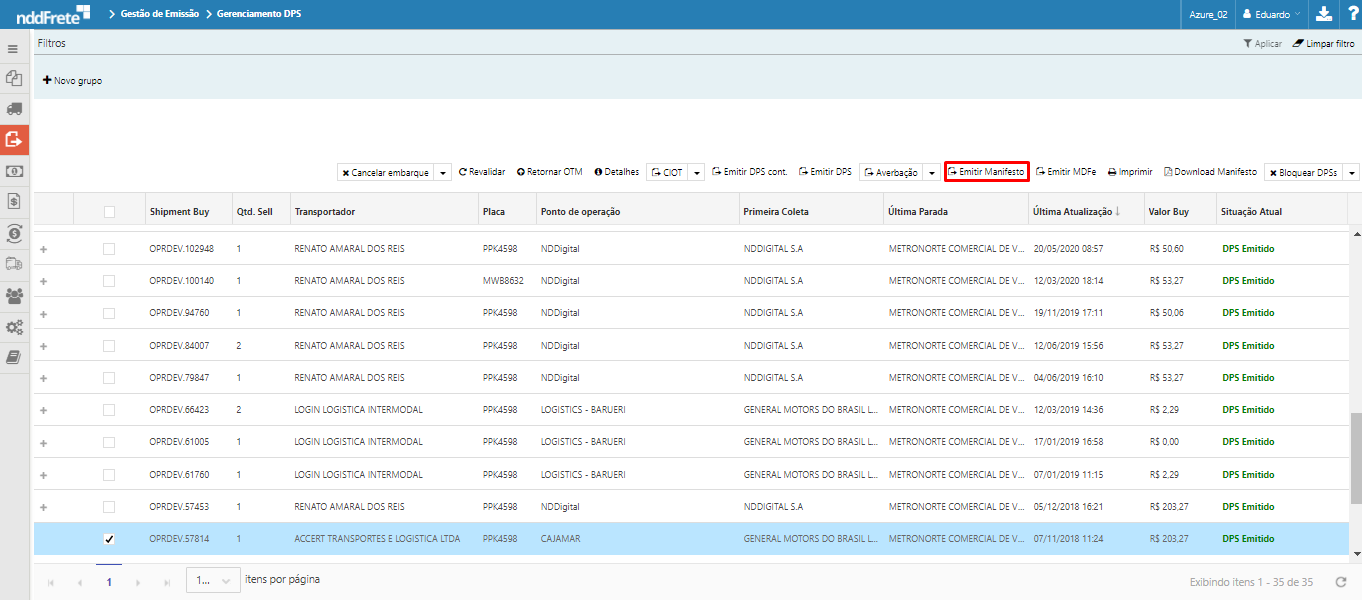Click the truck icon in the left sidebar

pyautogui.click(x=14, y=108)
